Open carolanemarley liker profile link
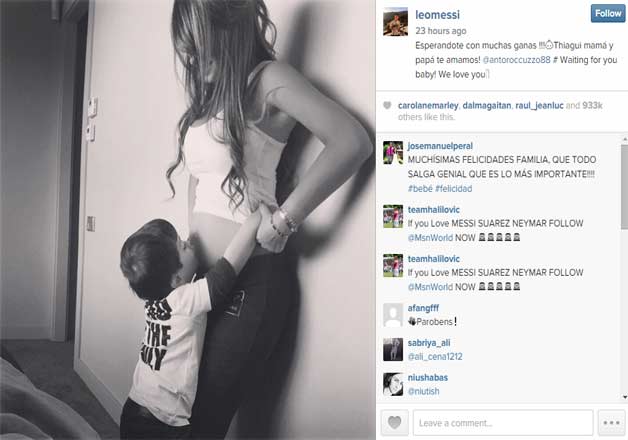Viewport: 628px width, 440px height. [428, 106]
